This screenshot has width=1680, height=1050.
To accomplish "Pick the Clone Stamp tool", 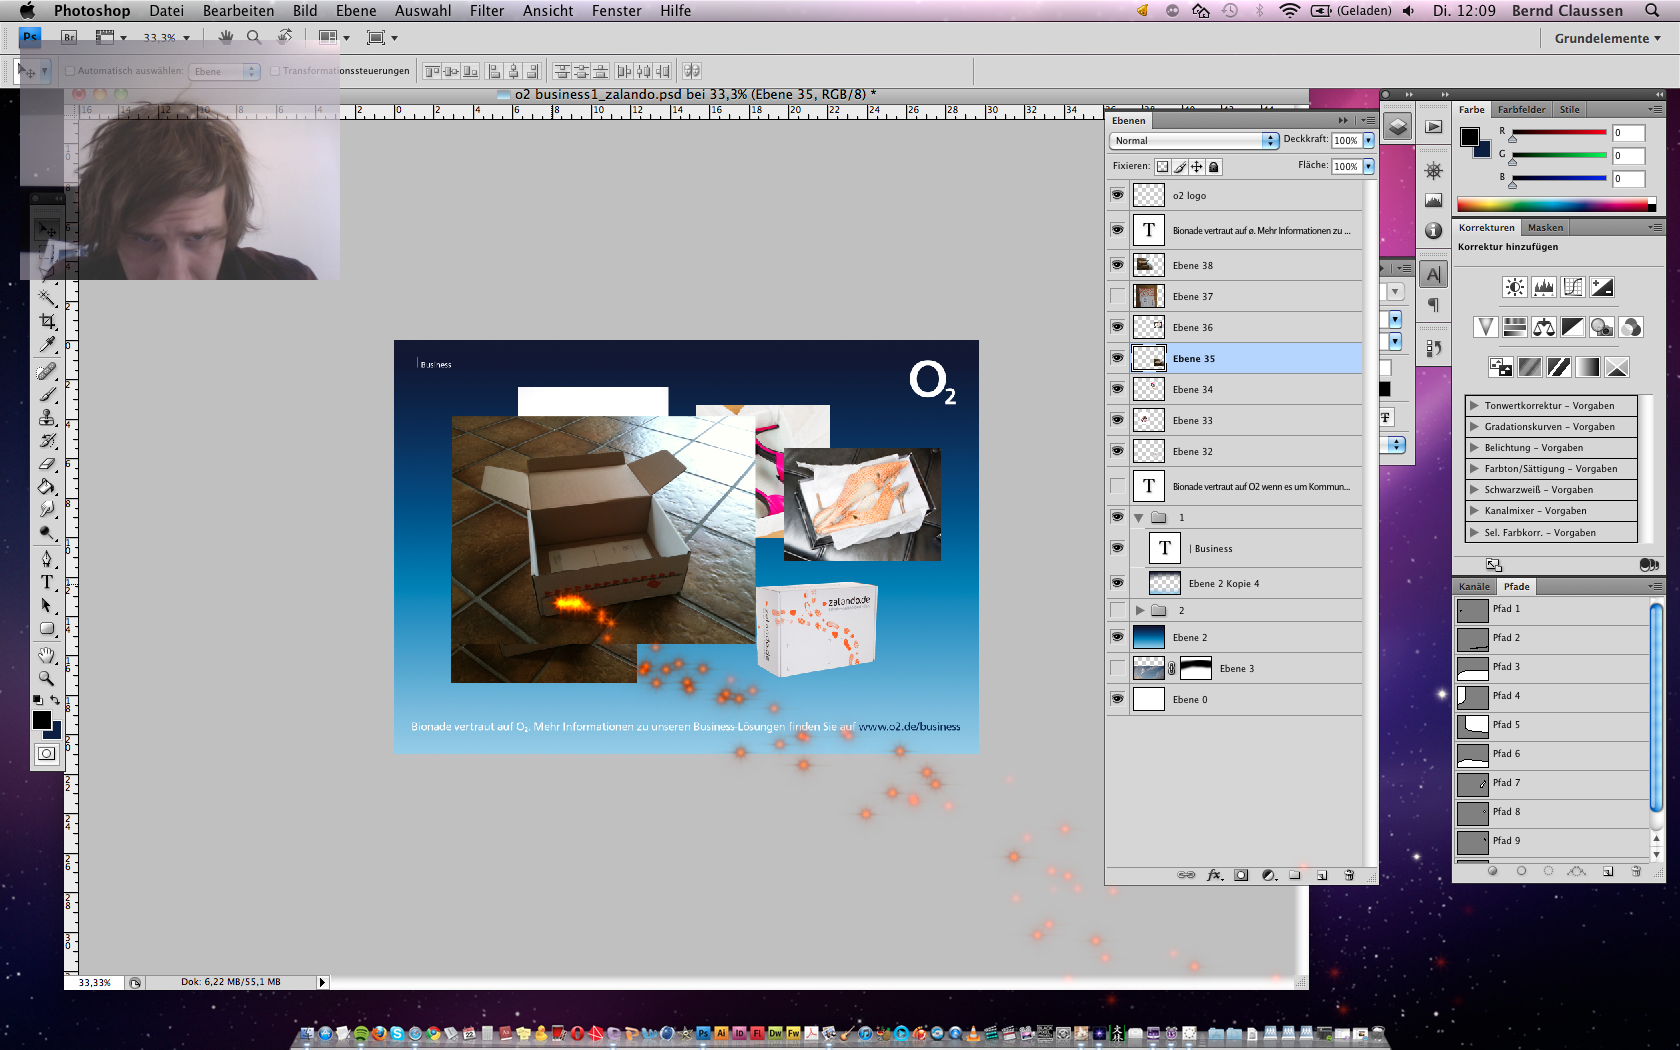I will tap(47, 417).
